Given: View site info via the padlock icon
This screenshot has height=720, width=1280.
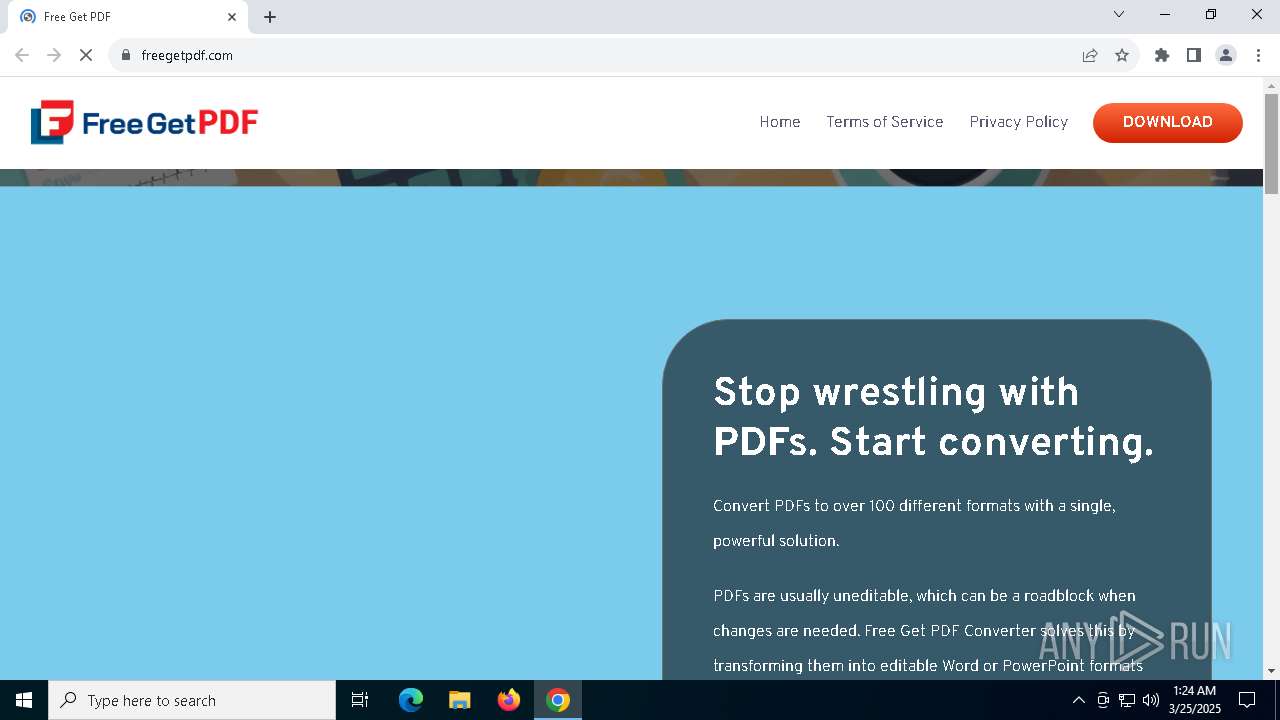Looking at the screenshot, I should pos(126,55).
